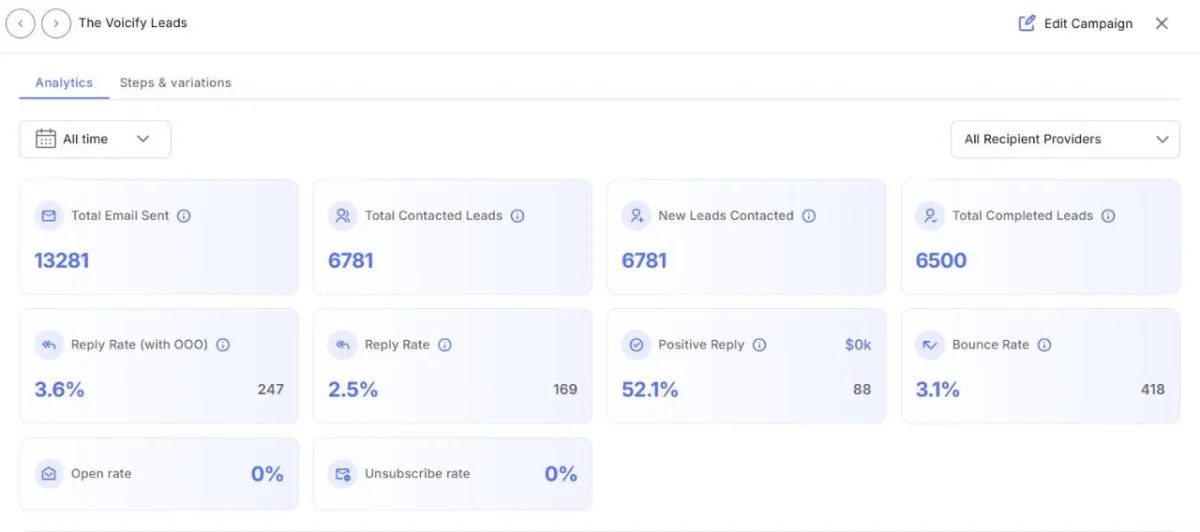Open the All time date range dropdown
Screen dimensions: 1200x532
point(95,139)
